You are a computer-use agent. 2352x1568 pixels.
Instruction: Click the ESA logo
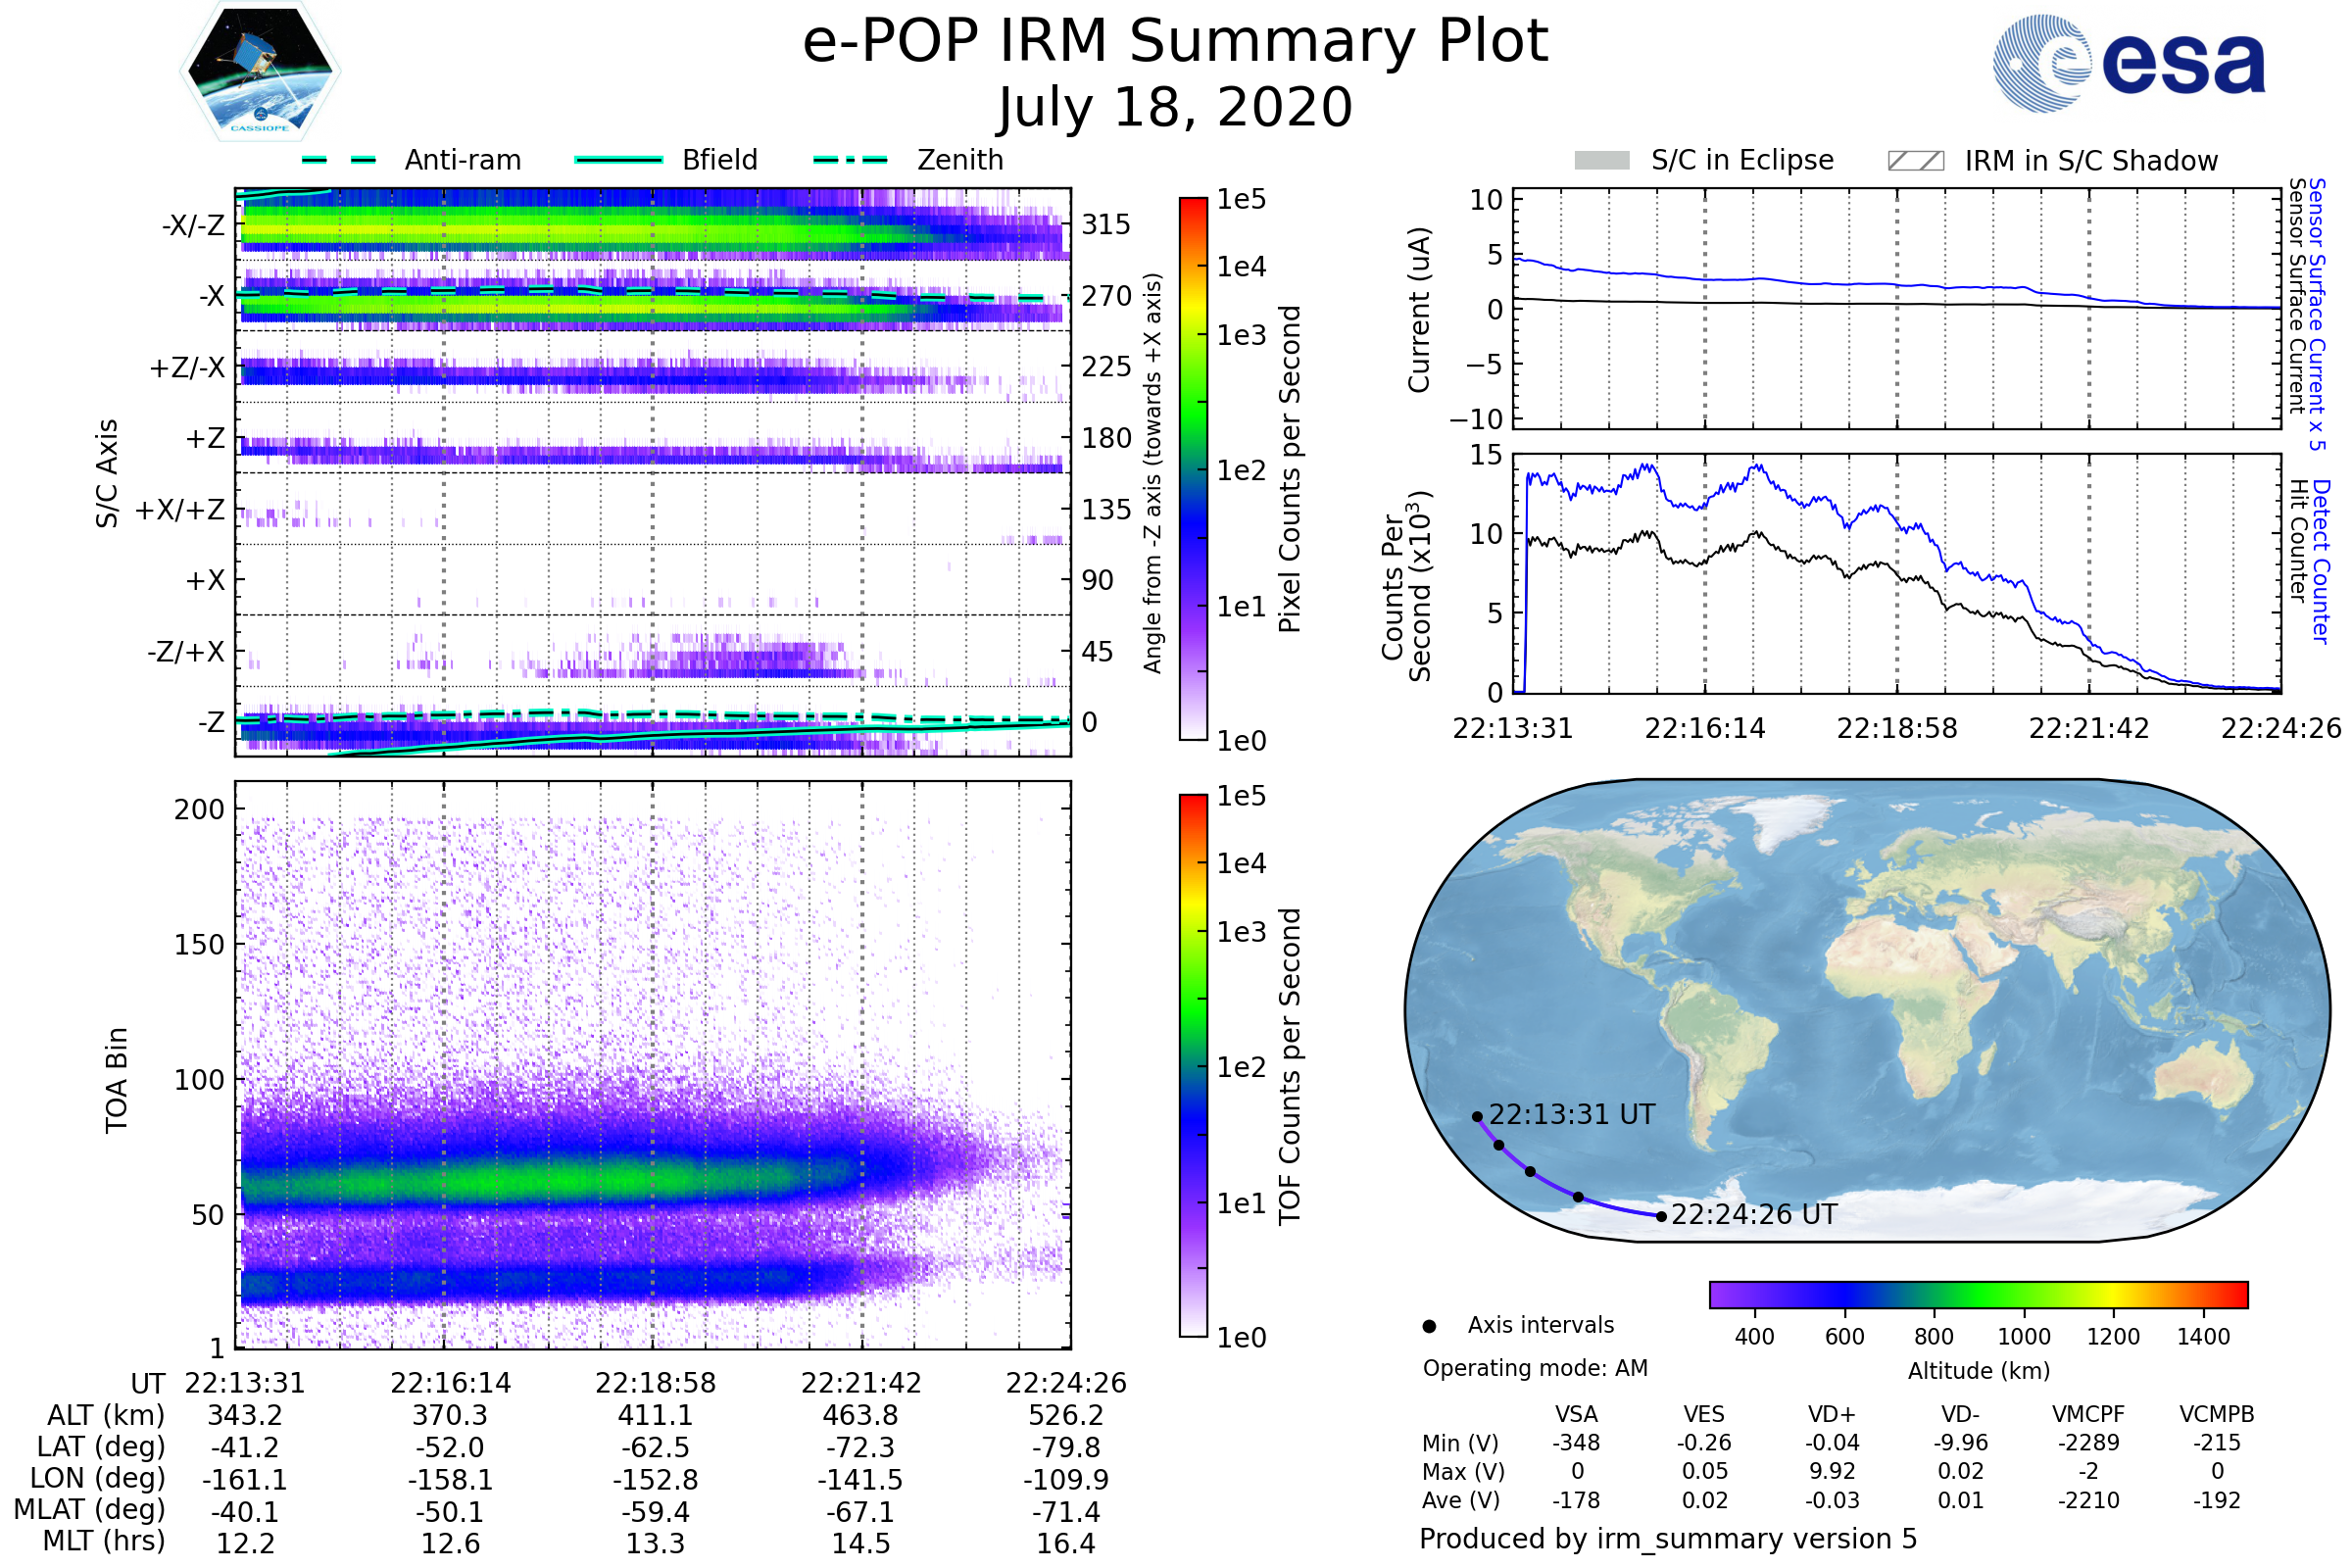[x=2128, y=64]
